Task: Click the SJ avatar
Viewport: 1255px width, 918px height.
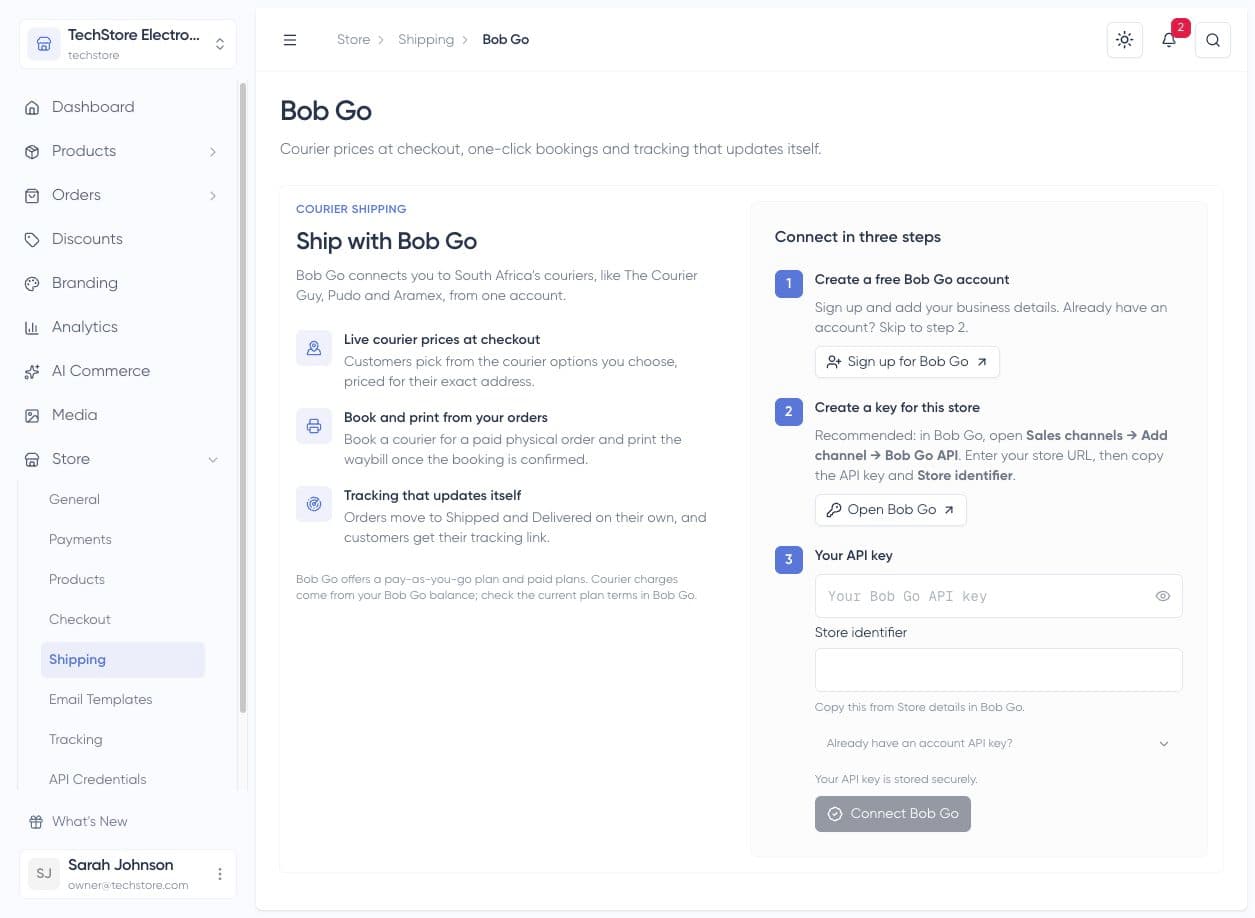Action: pos(44,874)
